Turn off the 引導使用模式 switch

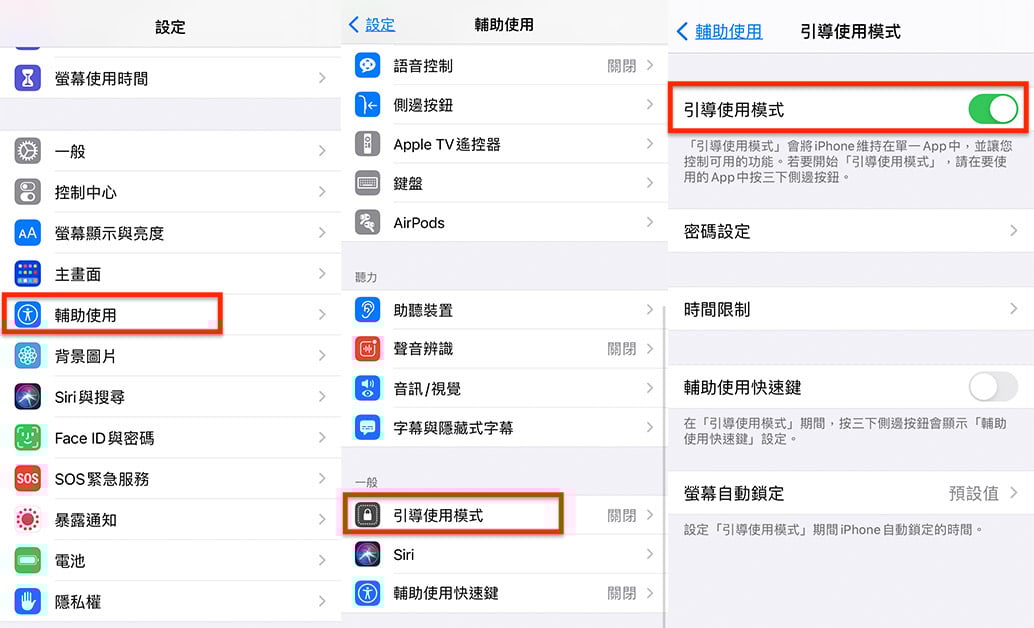click(x=992, y=109)
